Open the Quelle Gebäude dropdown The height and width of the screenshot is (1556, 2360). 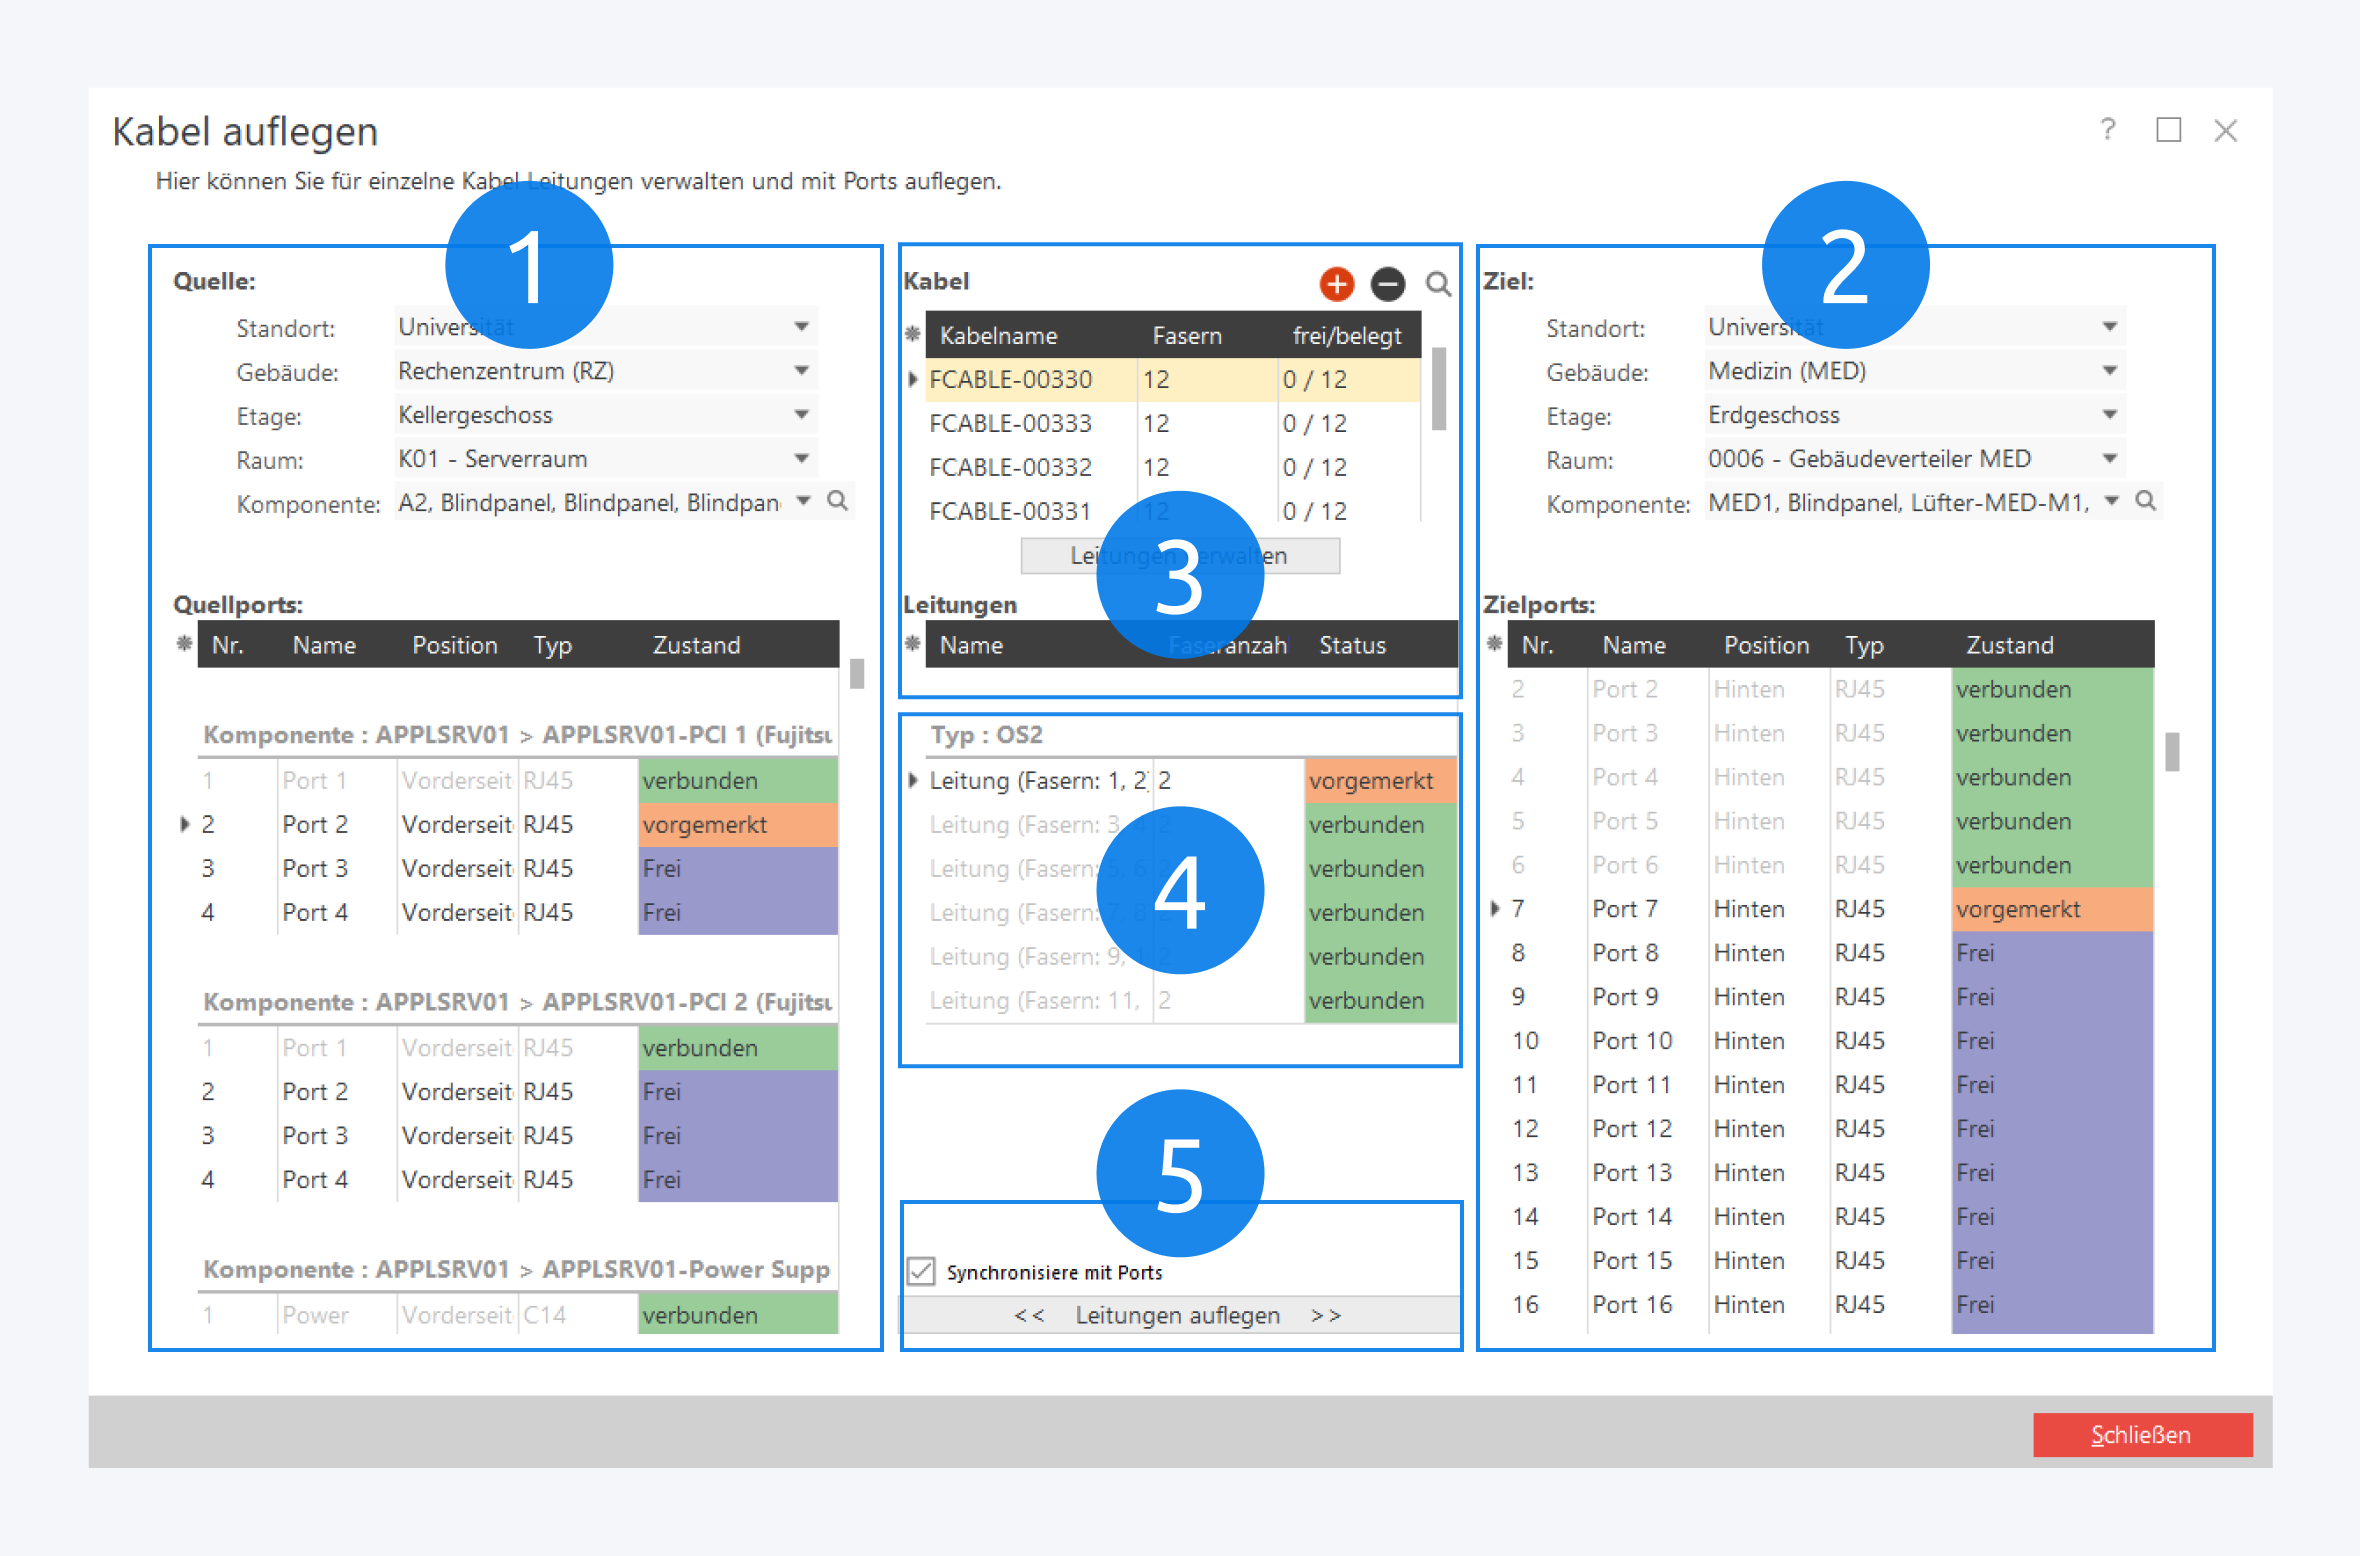click(801, 371)
